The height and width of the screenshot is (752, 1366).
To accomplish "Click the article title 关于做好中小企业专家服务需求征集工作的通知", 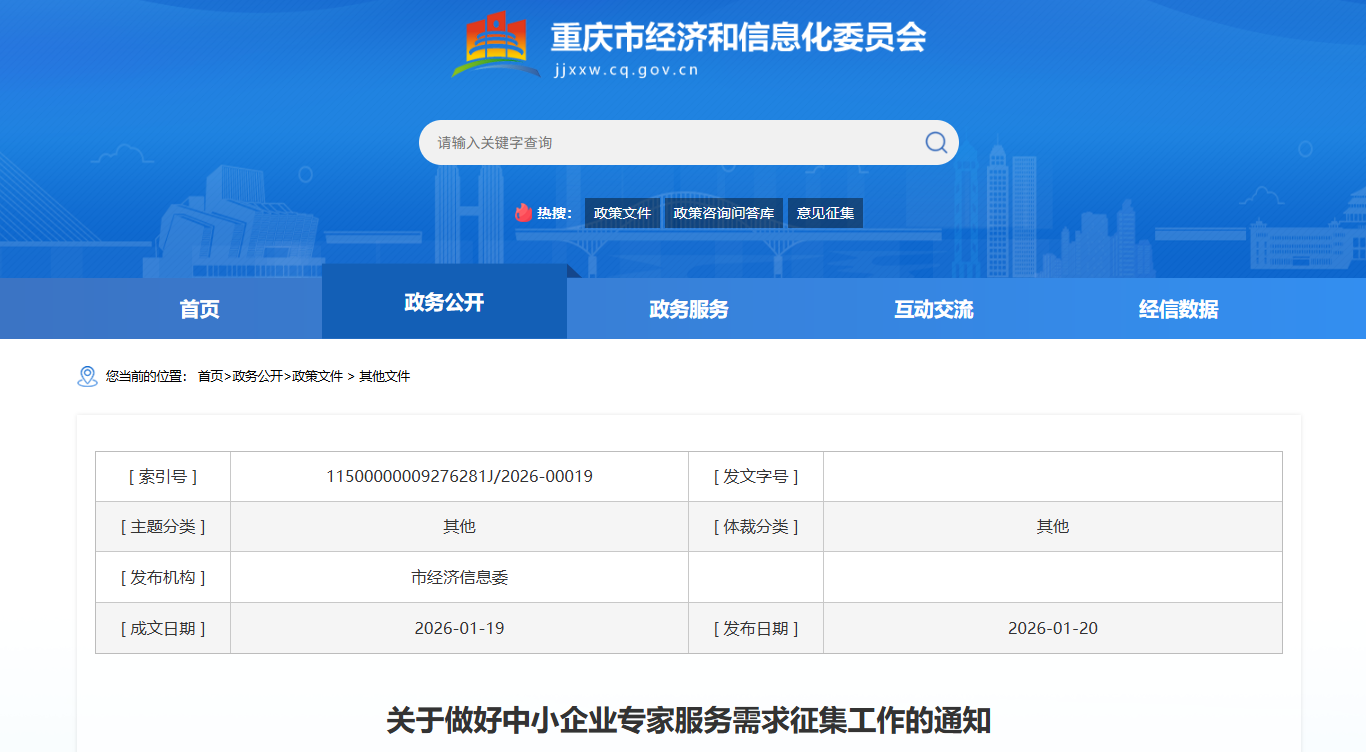I will (x=689, y=721).
